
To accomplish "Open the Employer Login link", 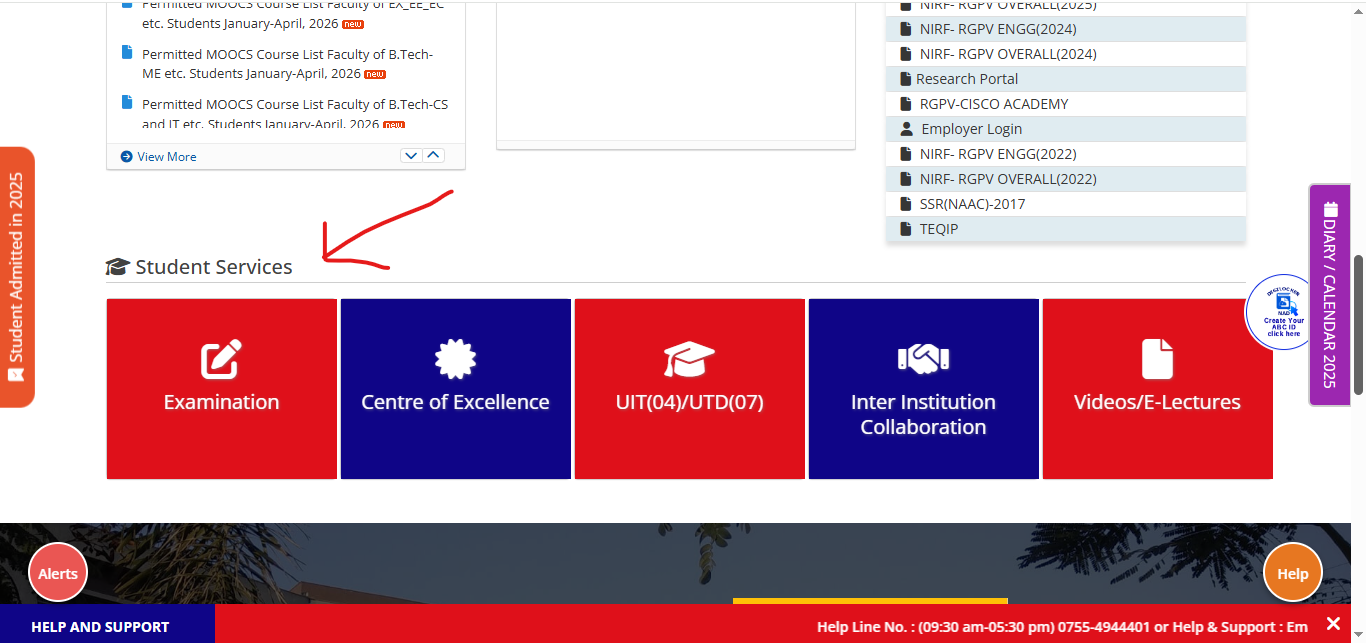I will pyautogui.click(x=971, y=129).
